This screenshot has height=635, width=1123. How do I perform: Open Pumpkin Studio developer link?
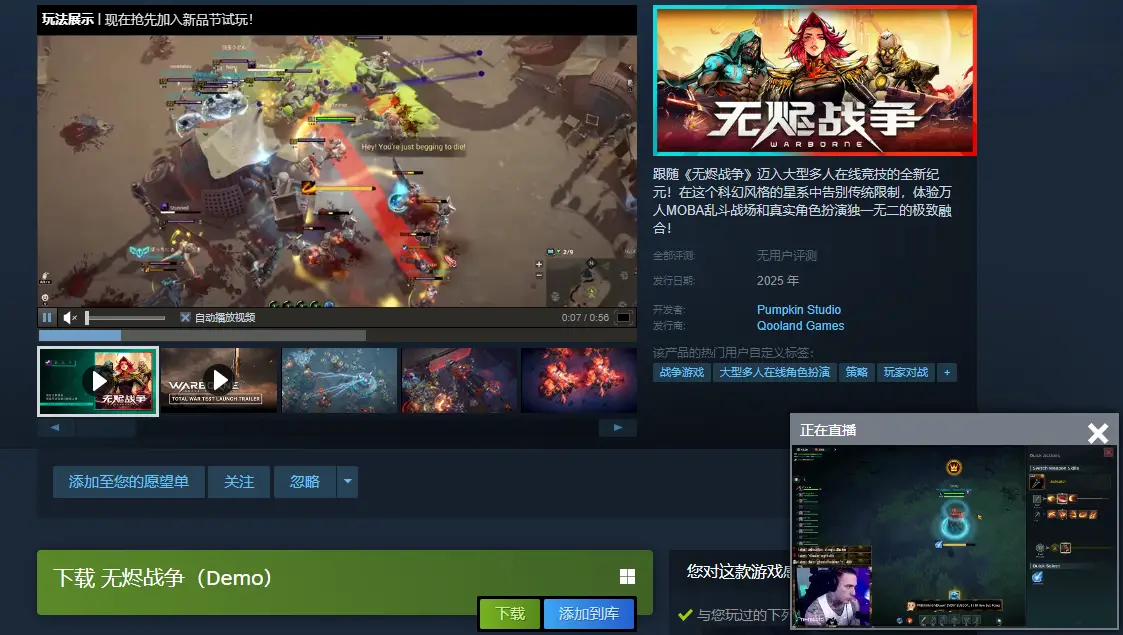click(x=799, y=309)
